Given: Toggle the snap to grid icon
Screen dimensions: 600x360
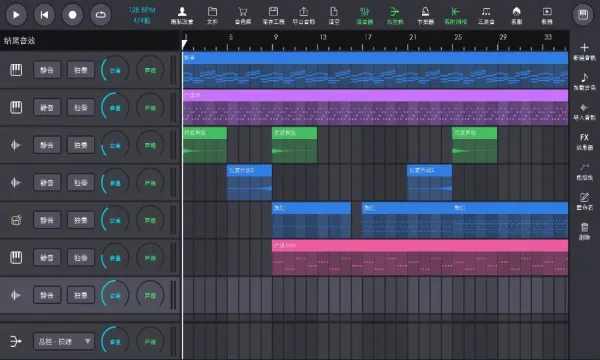Looking at the screenshot, I should pyautogui.click(x=455, y=15).
